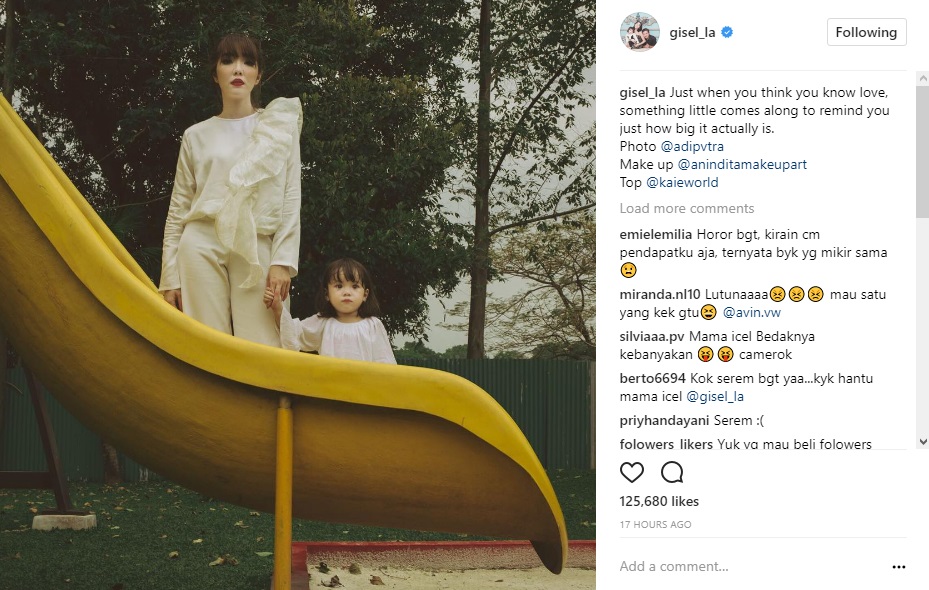929x590 pixels.
Task: Open commenter emielemilia's profile
Action: click(x=655, y=235)
